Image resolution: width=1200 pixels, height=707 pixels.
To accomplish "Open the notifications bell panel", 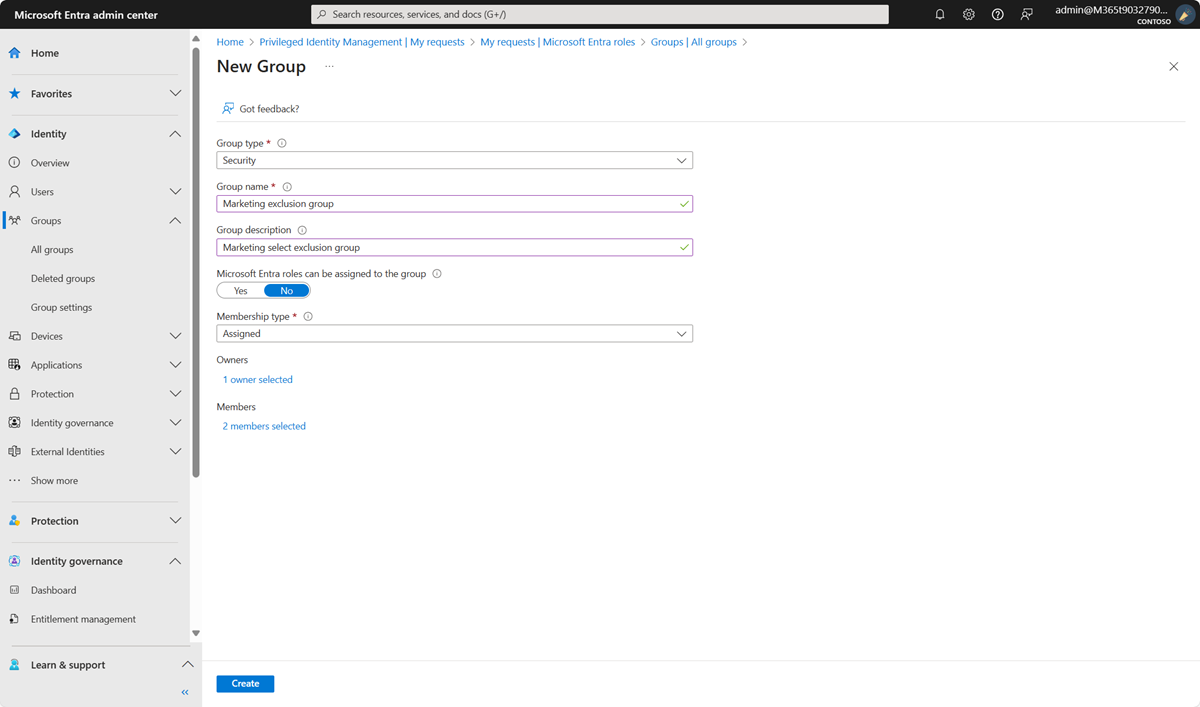I will tap(939, 14).
